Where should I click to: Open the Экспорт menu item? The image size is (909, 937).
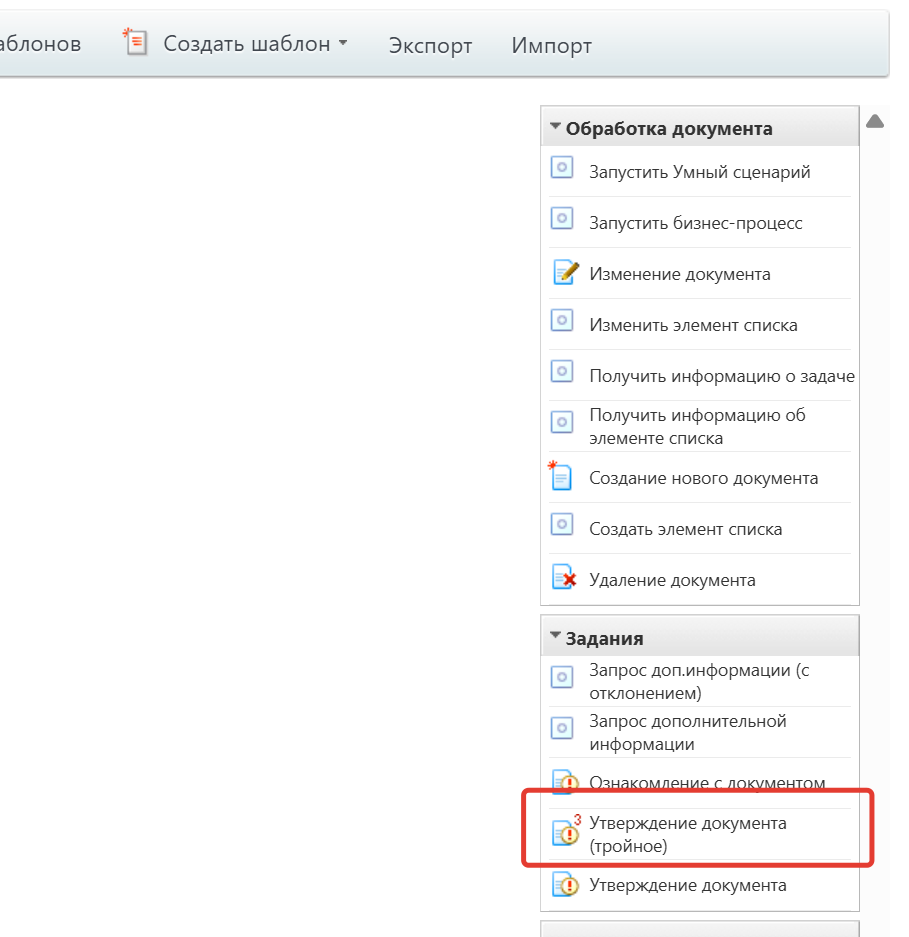(430, 45)
